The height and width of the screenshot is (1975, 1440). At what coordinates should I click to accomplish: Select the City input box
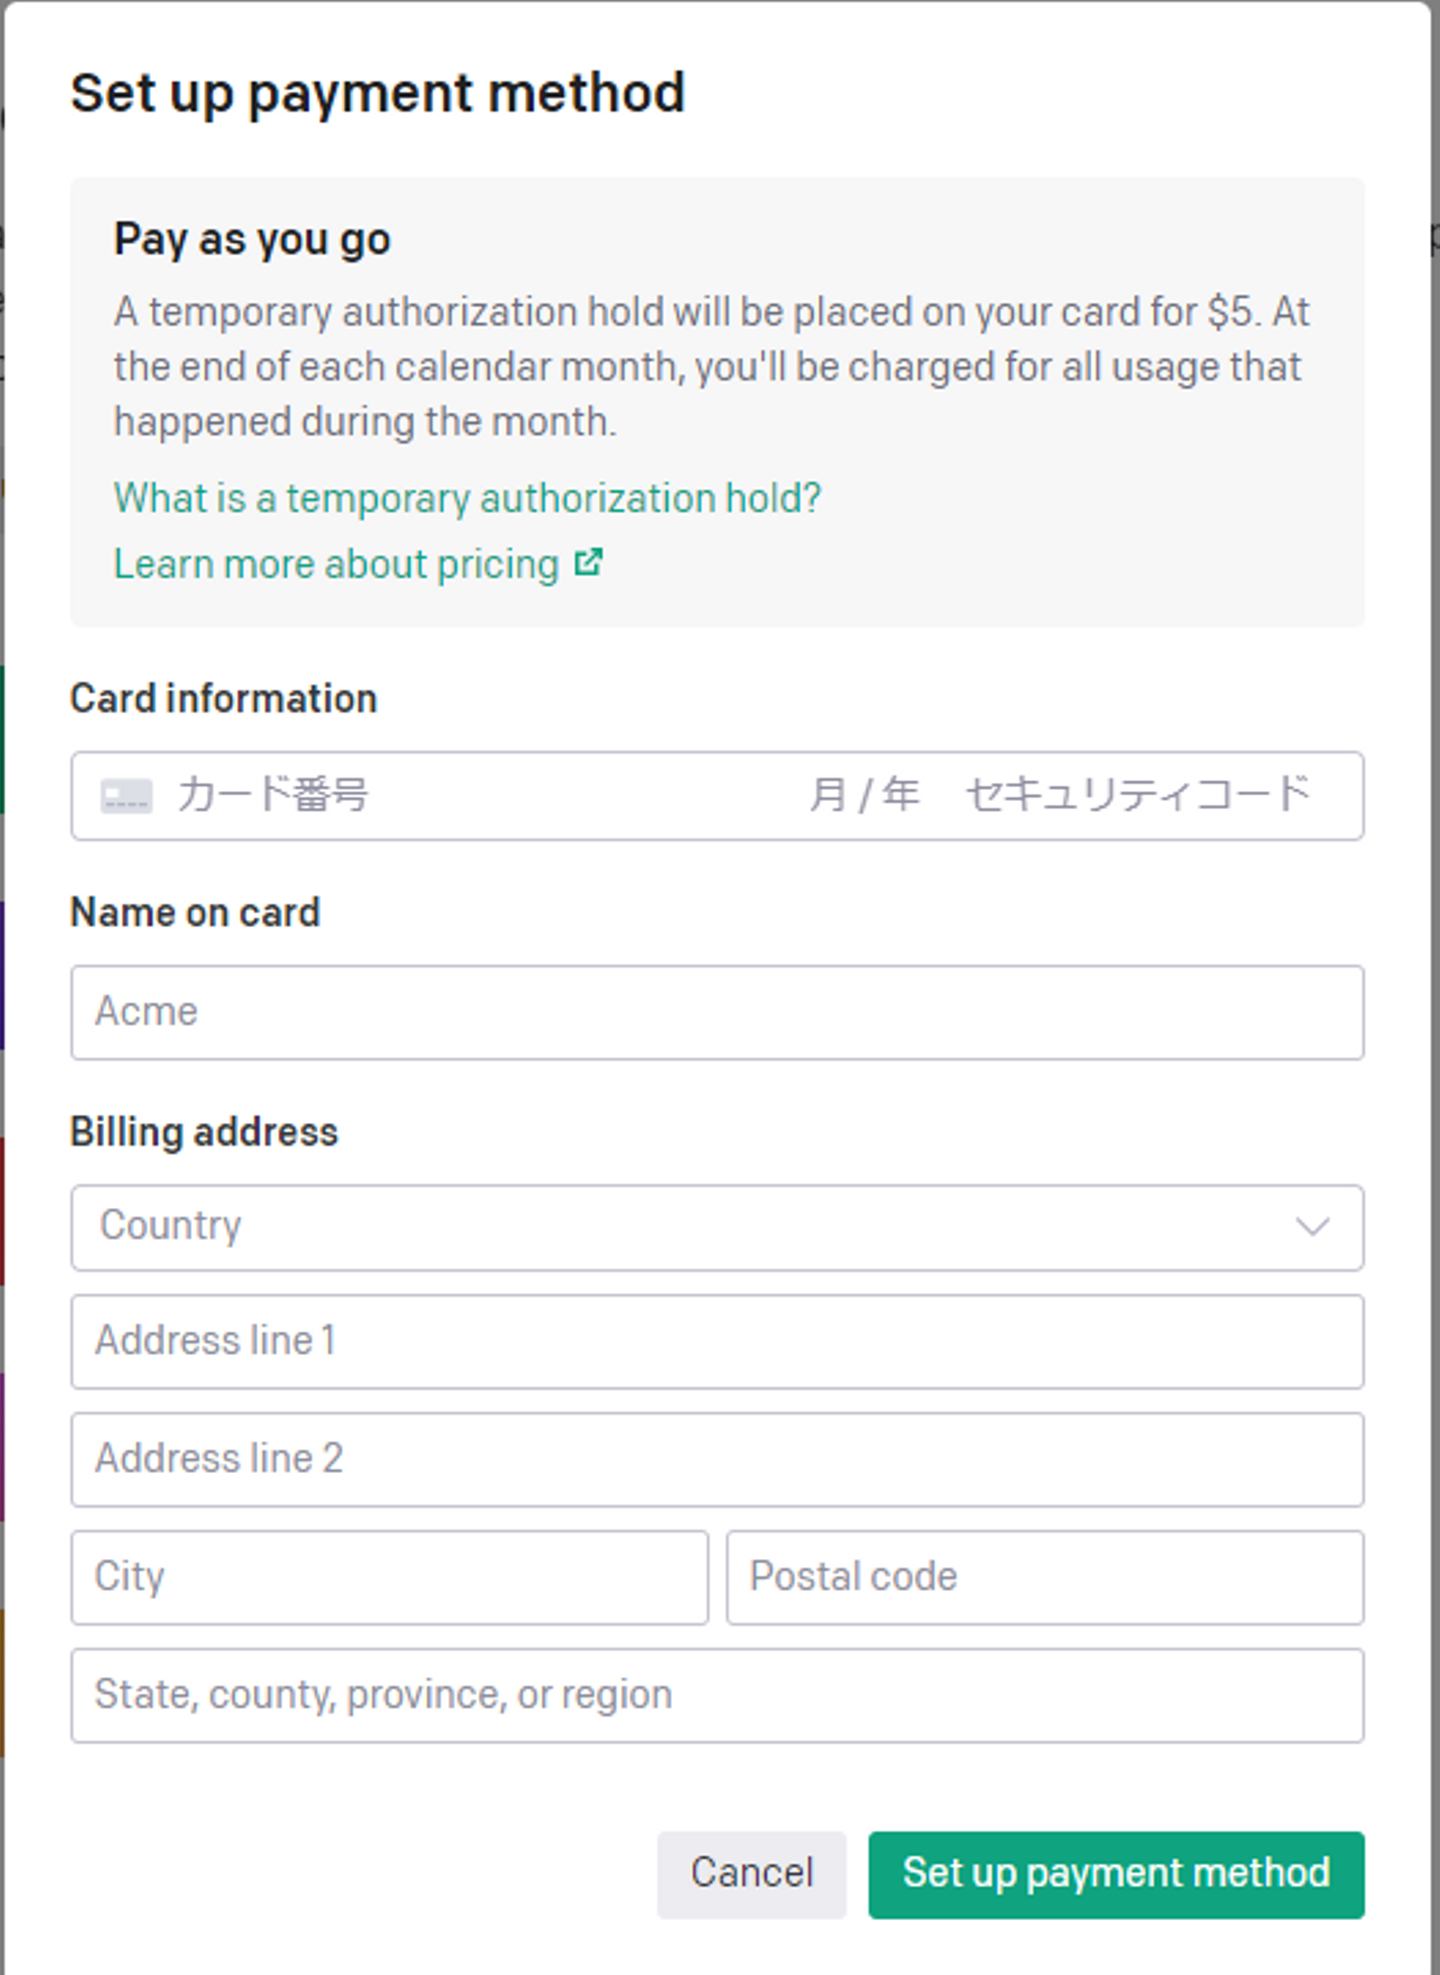point(389,1577)
